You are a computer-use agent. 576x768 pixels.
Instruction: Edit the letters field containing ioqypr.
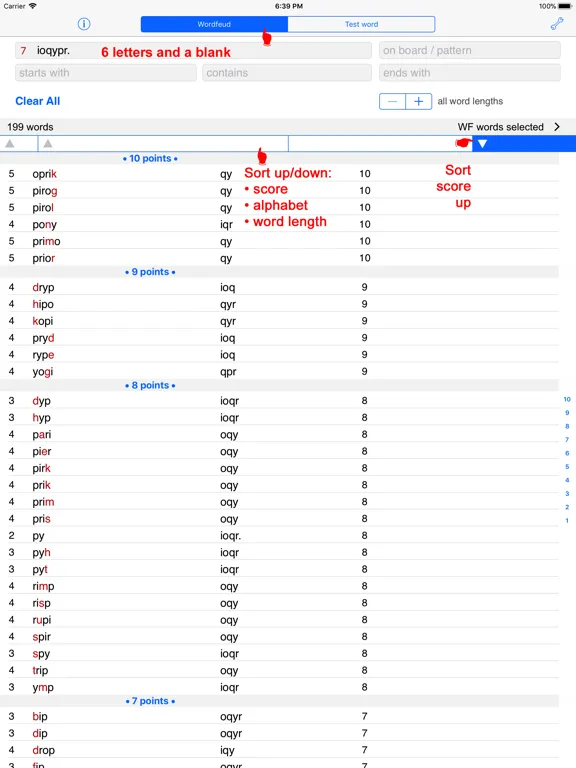click(x=193, y=50)
